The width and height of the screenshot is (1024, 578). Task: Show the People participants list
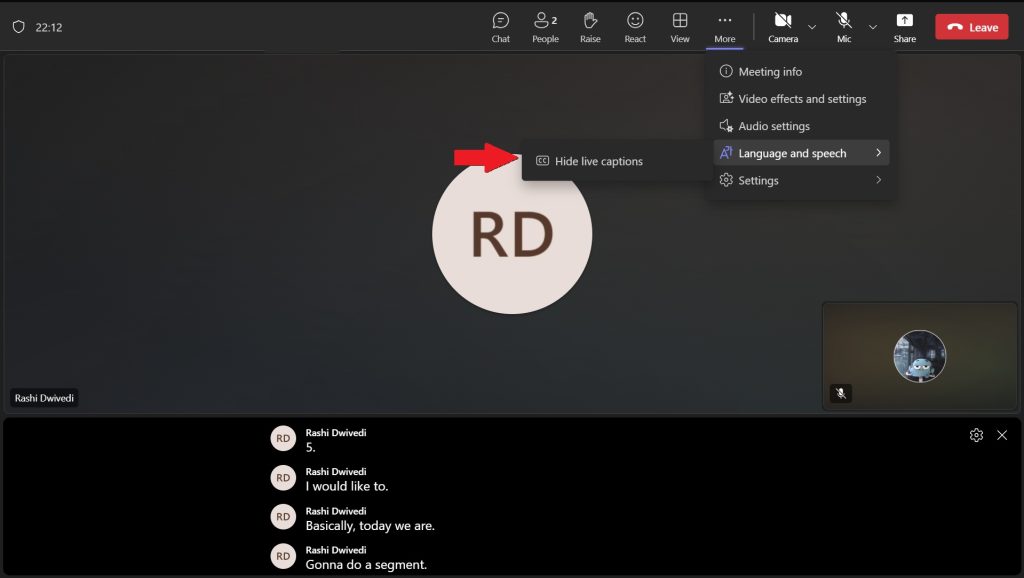[545, 27]
